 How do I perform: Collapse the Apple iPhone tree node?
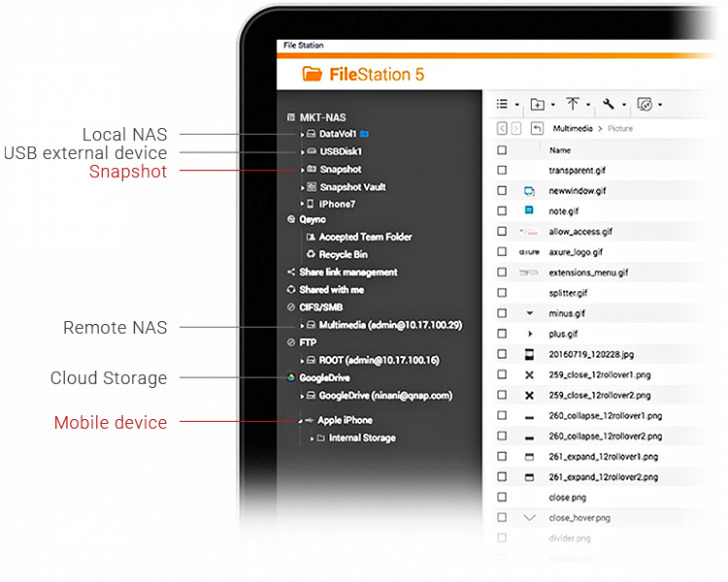click(x=301, y=421)
